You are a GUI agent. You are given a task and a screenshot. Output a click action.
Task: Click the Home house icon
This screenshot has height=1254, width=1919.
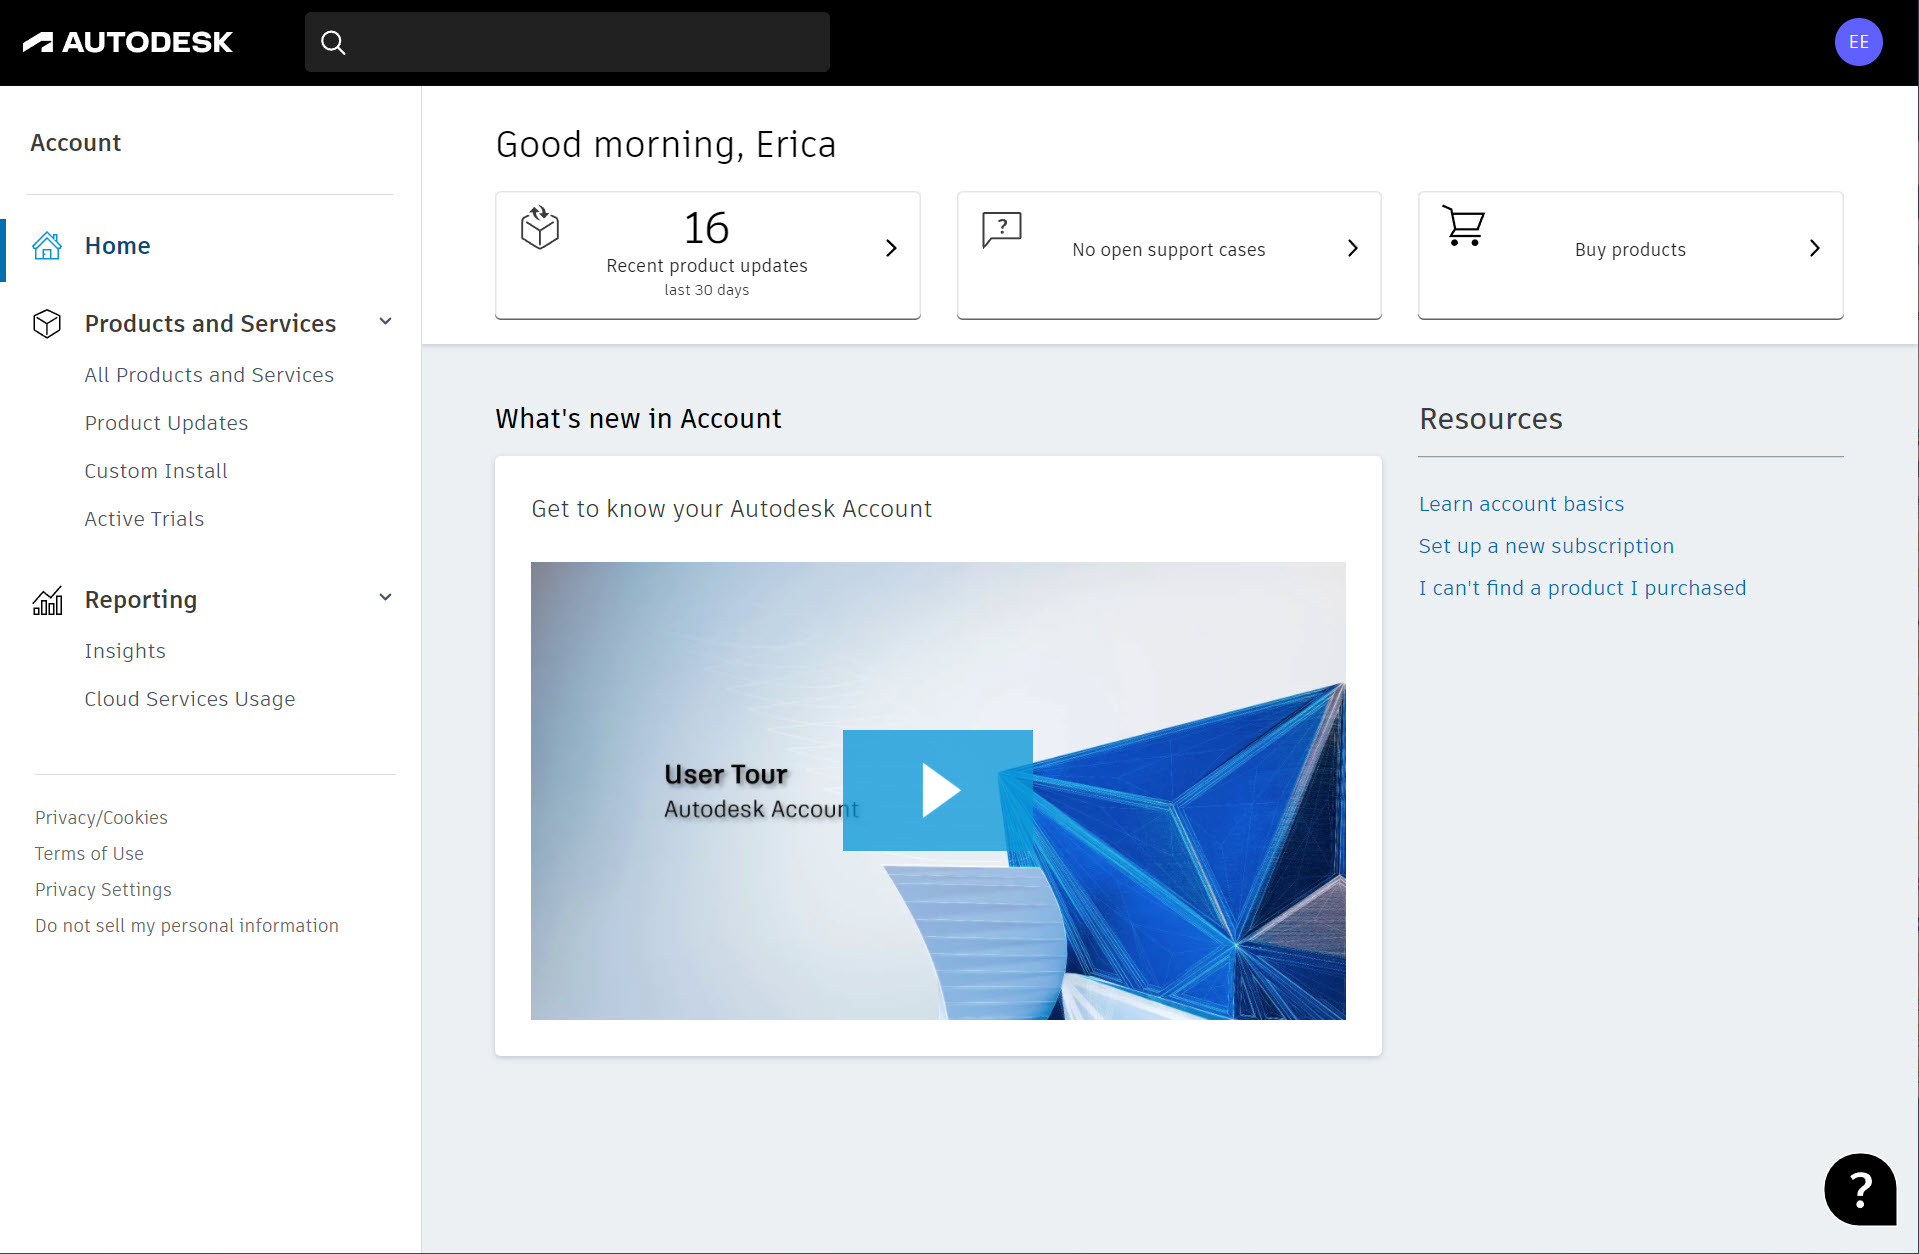coord(47,246)
